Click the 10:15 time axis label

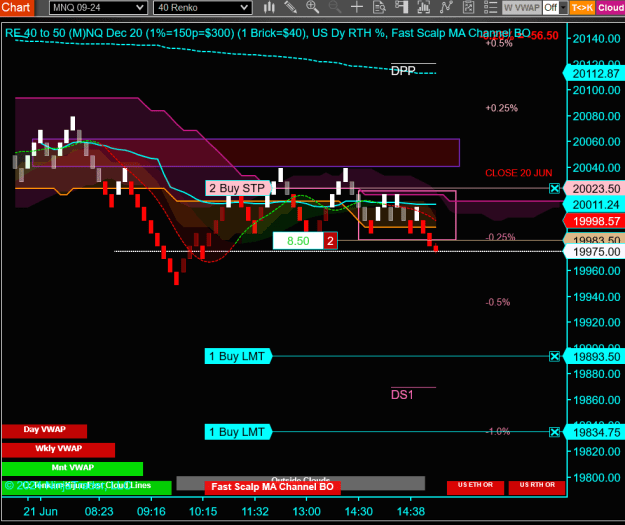(202, 511)
